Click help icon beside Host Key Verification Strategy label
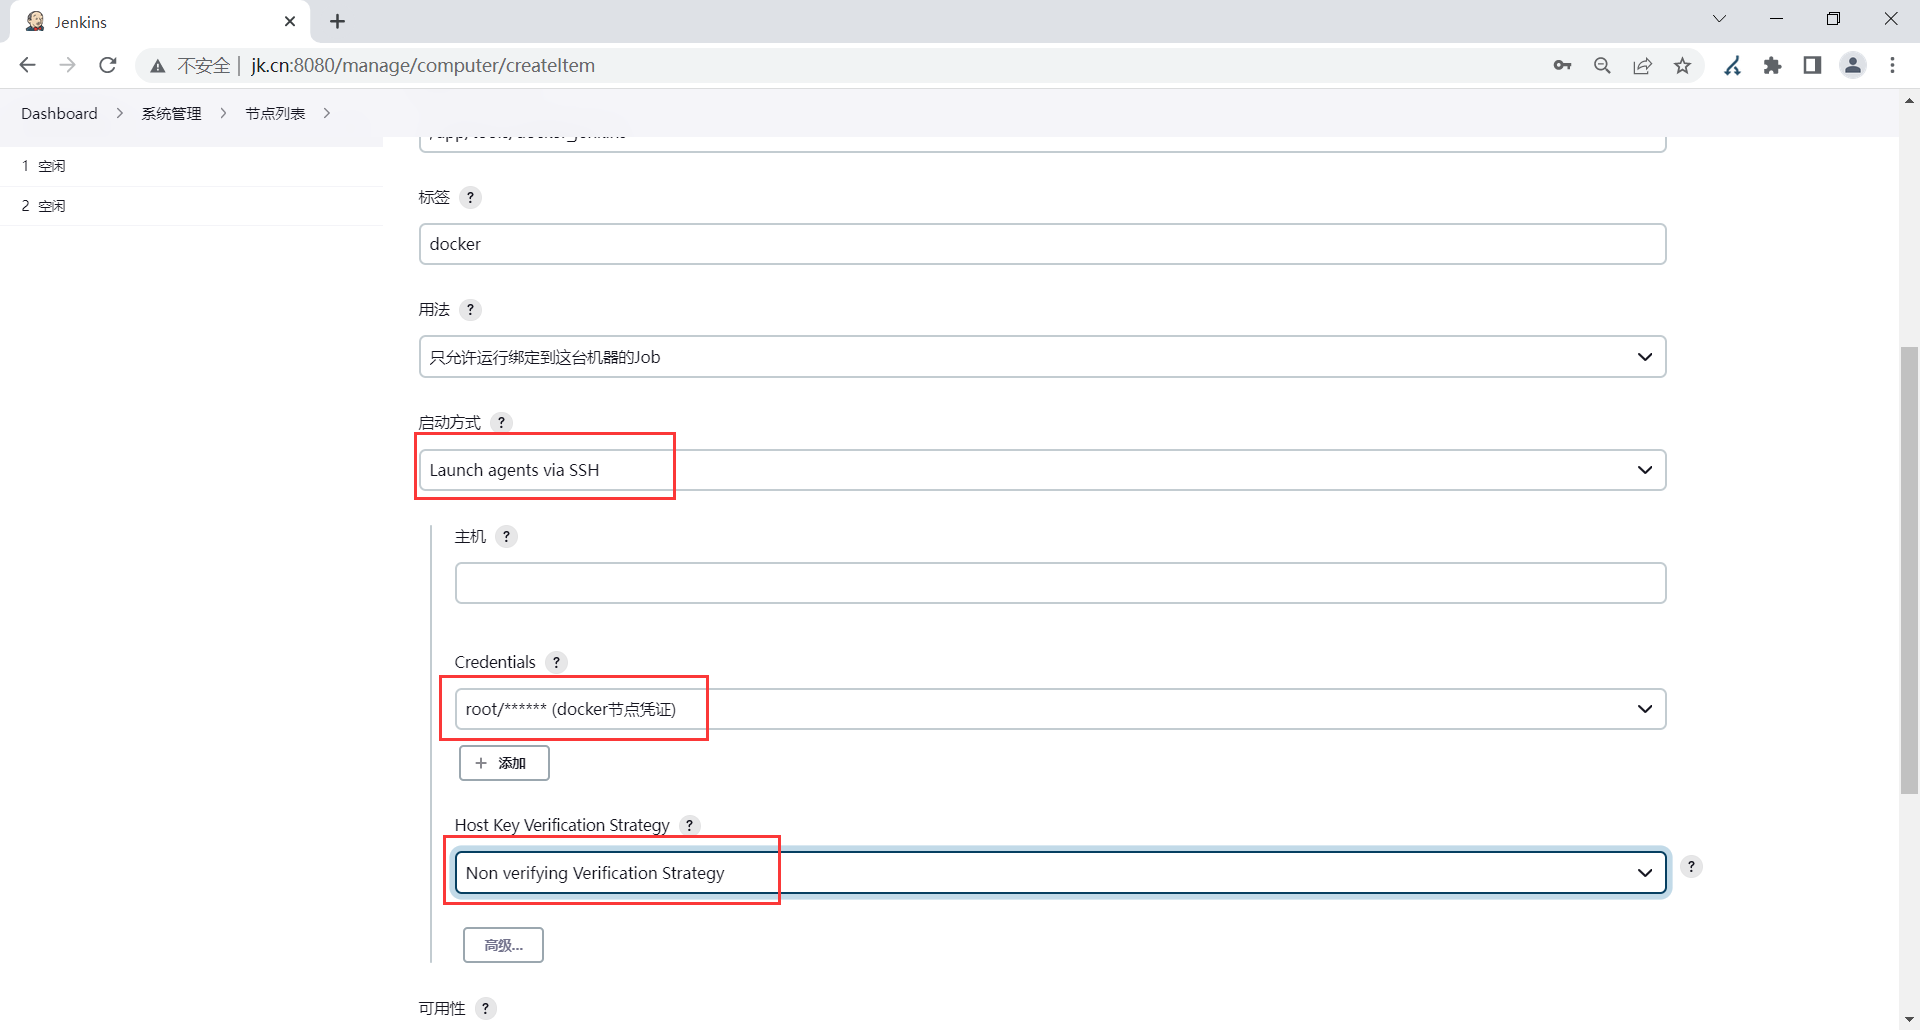This screenshot has width=1920, height=1030. [689, 825]
